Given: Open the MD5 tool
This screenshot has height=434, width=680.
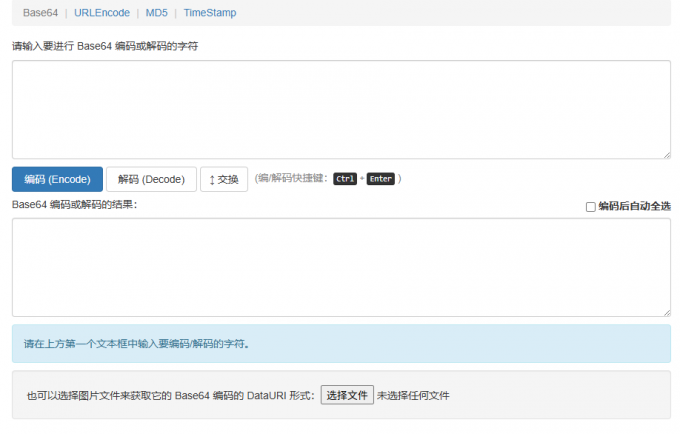Looking at the screenshot, I should point(156,13).
